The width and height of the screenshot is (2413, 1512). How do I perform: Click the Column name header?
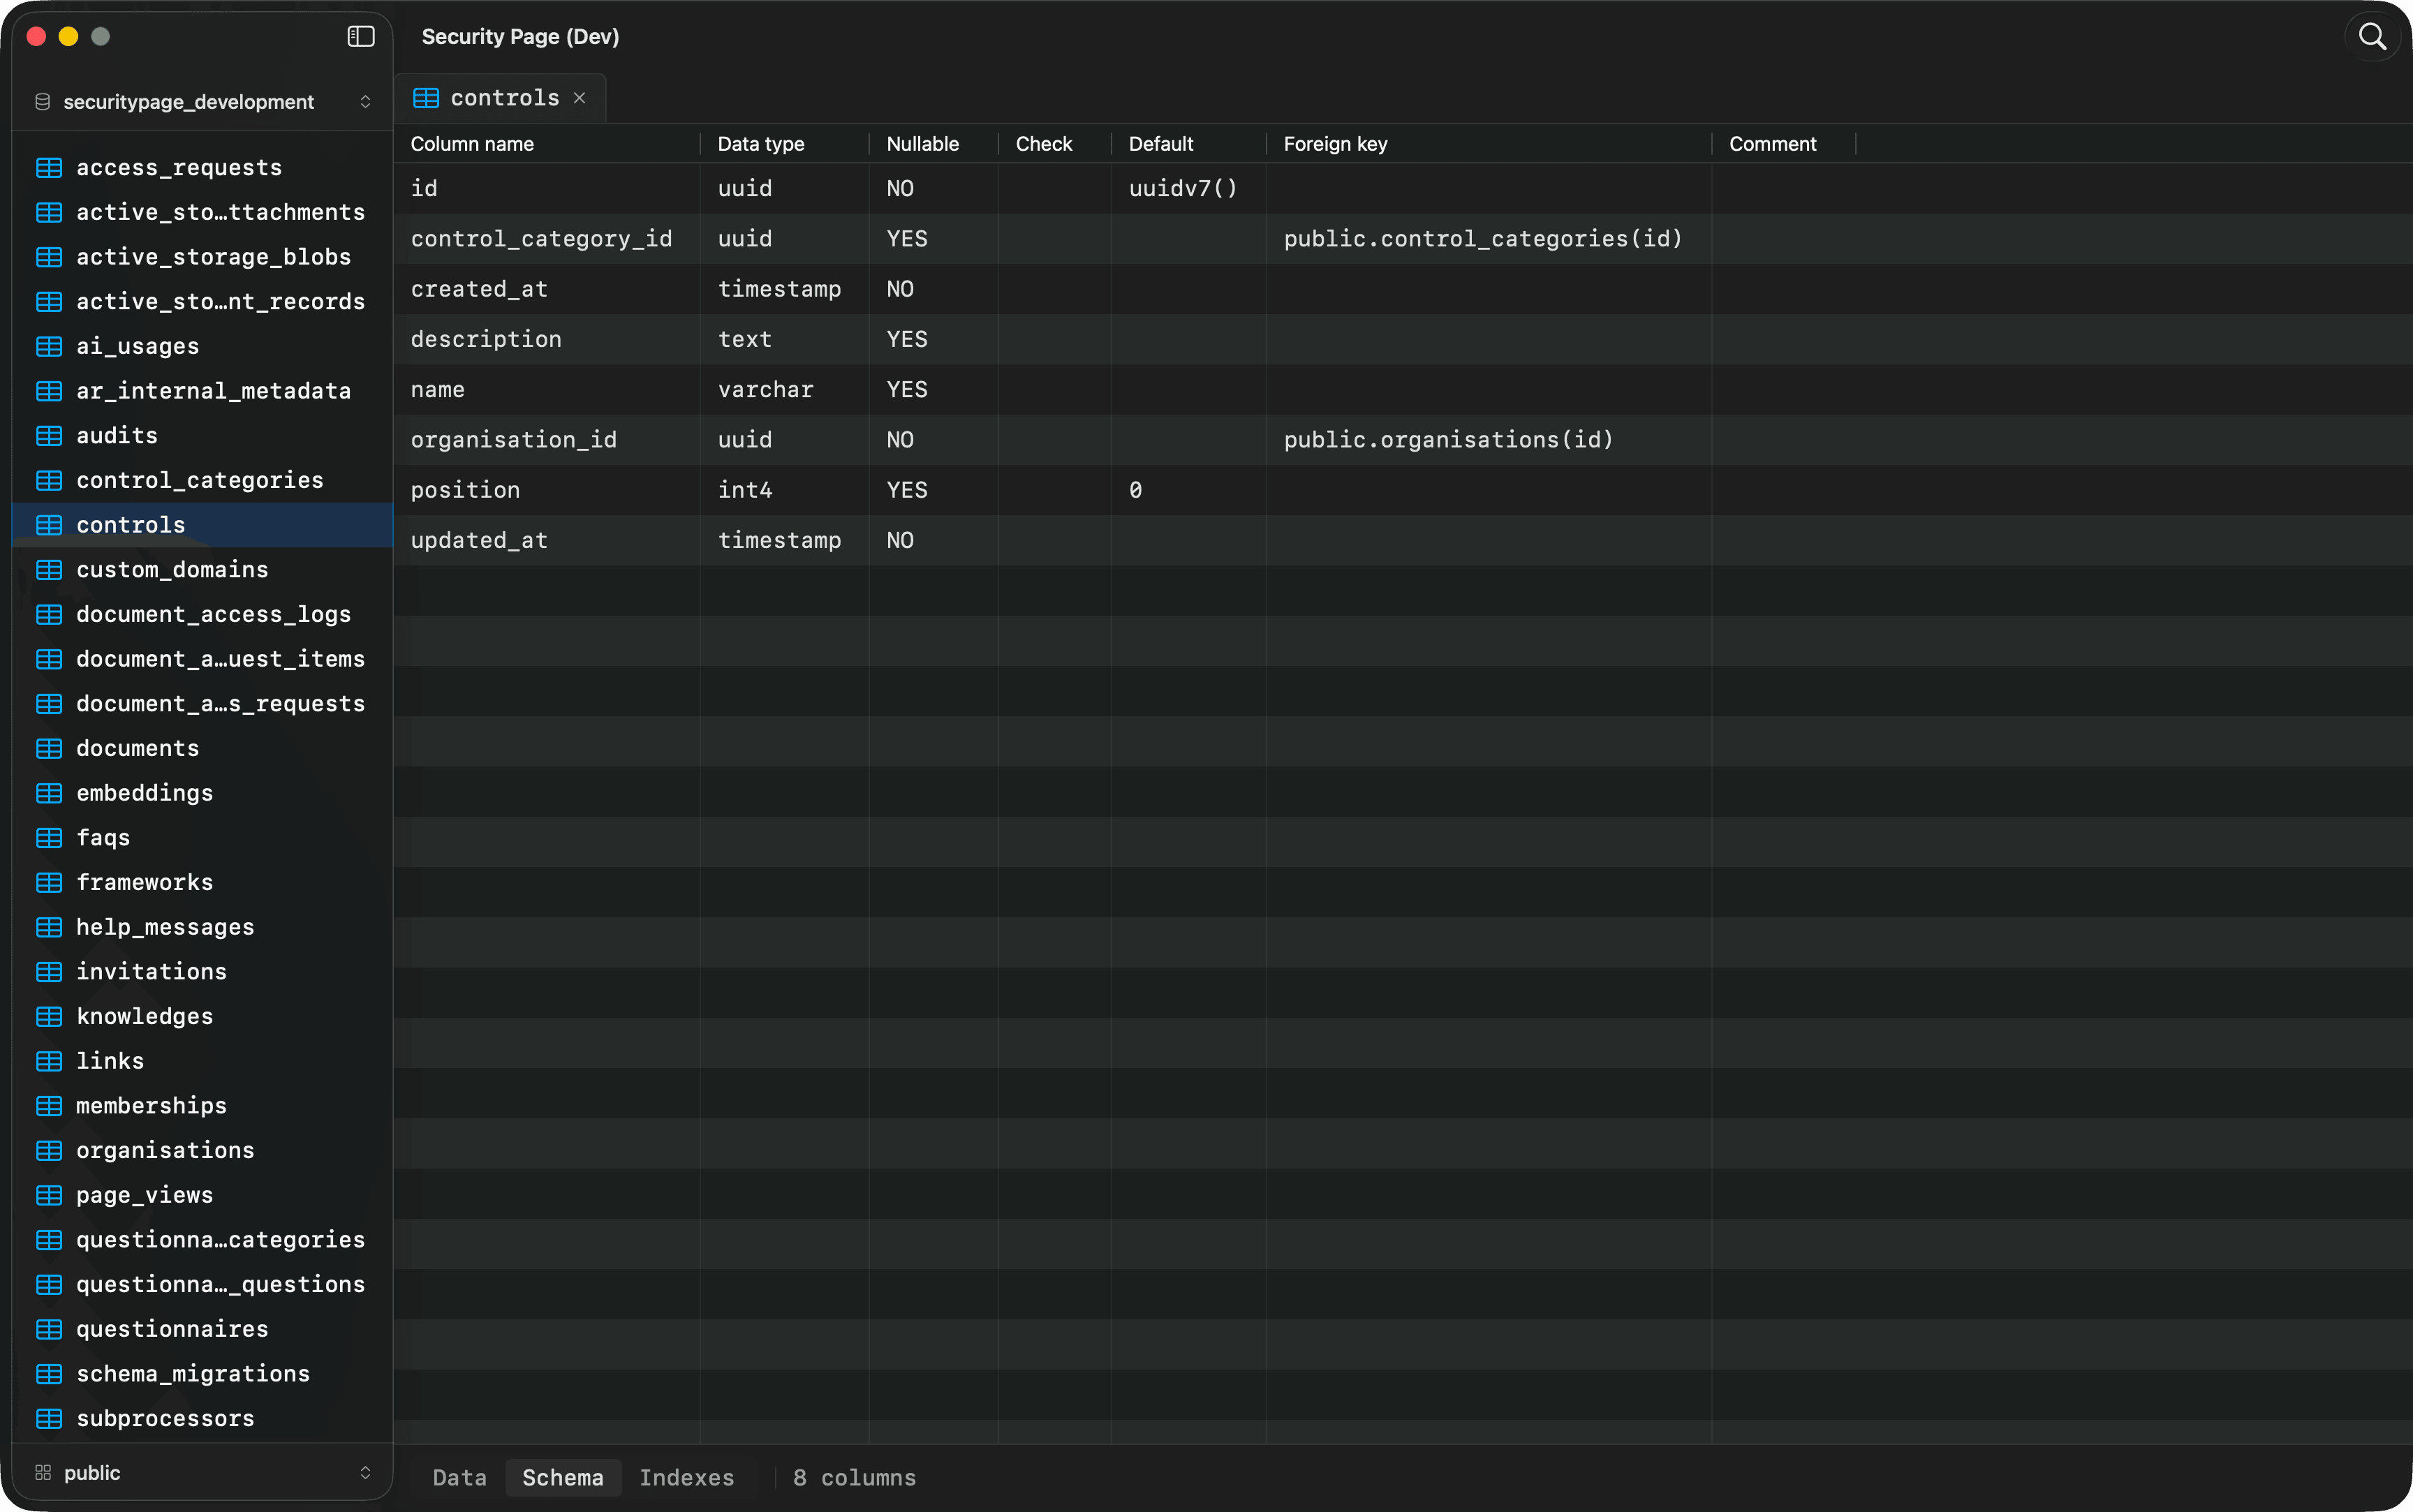(x=471, y=143)
